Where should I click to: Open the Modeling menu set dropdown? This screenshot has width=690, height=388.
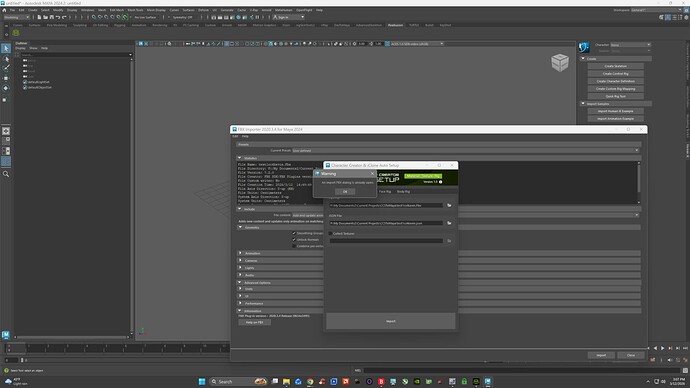16,17
